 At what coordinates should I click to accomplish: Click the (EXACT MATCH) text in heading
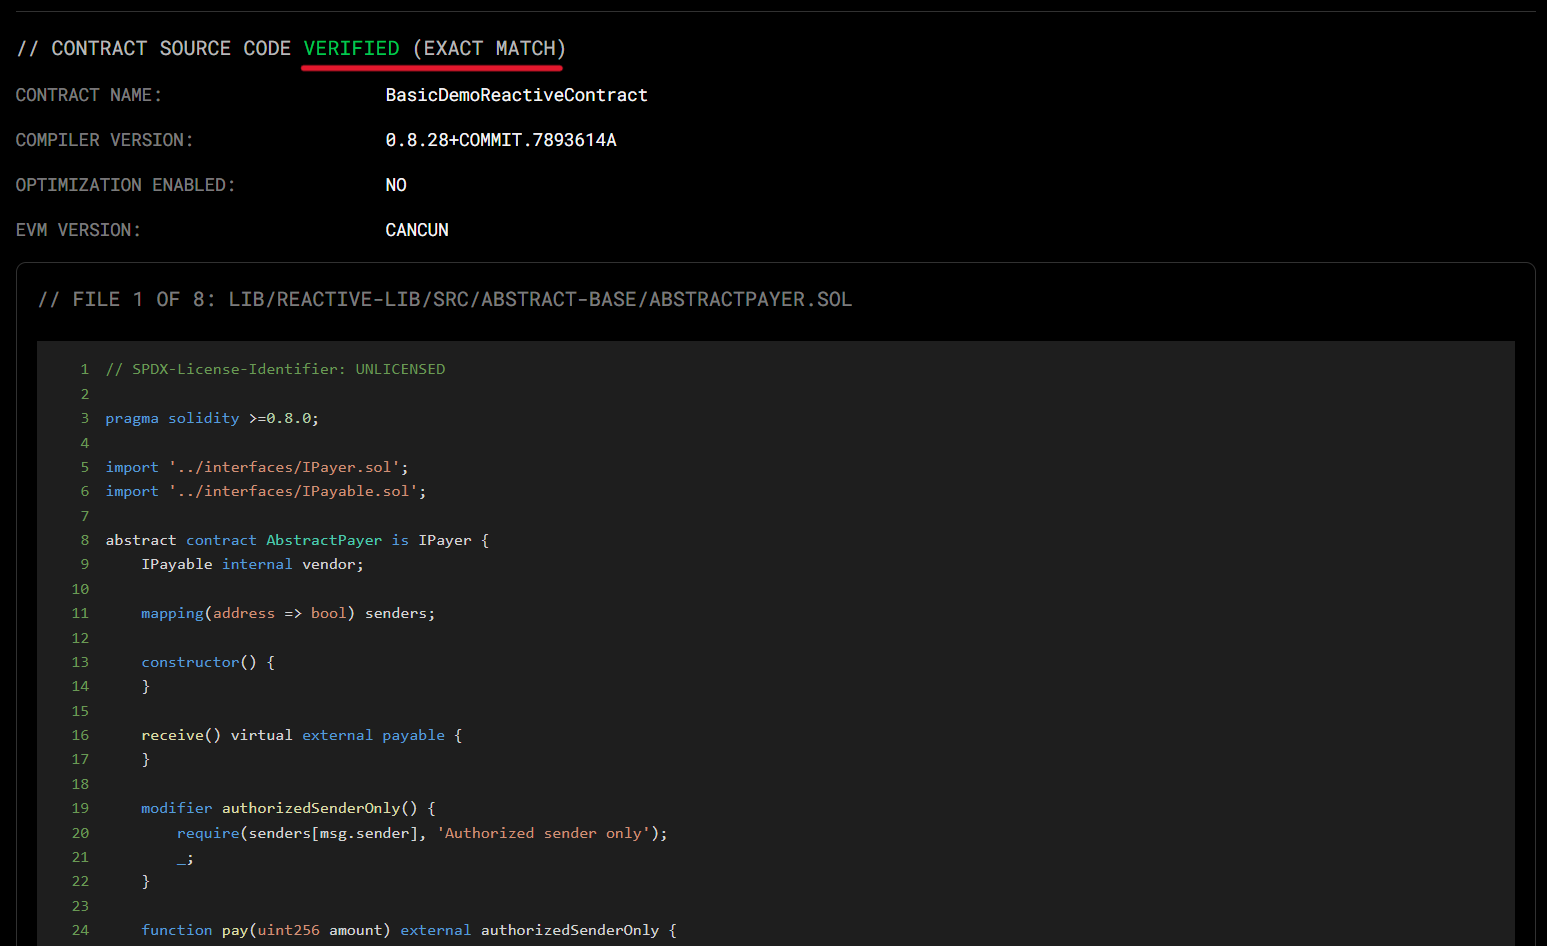(489, 48)
